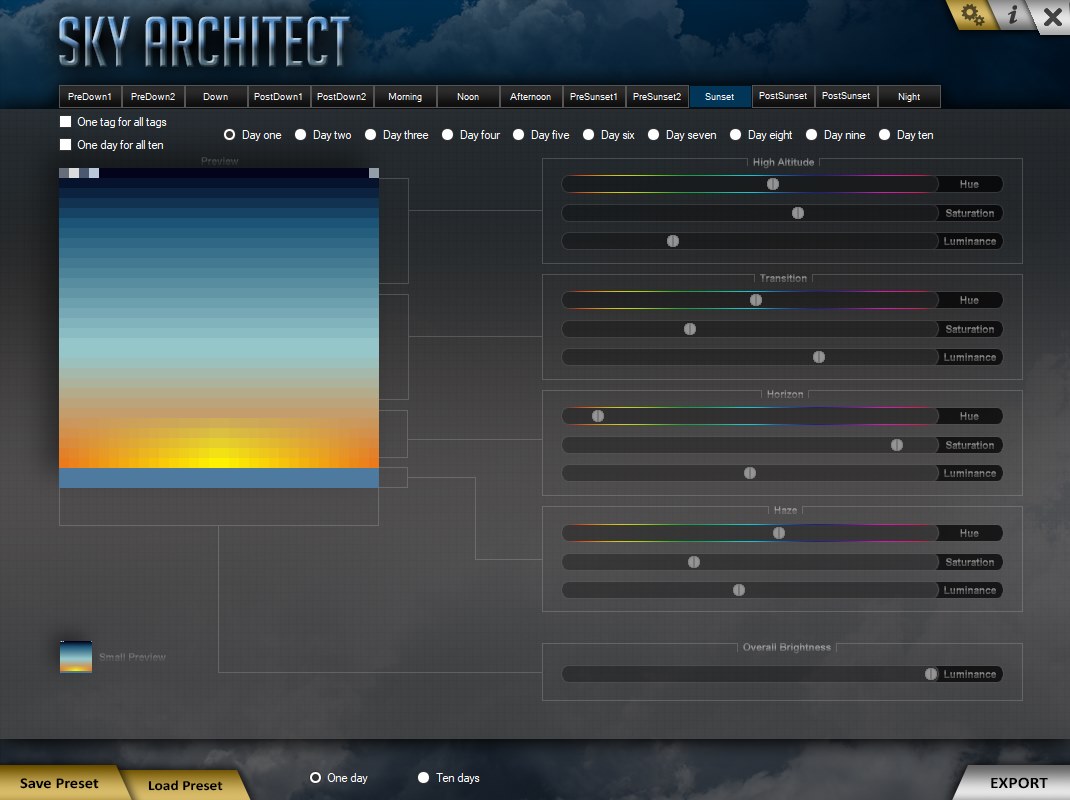This screenshot has width=1070, height=800.
Task: Open the info icon panel
Action: click(x=1013, y=15)
